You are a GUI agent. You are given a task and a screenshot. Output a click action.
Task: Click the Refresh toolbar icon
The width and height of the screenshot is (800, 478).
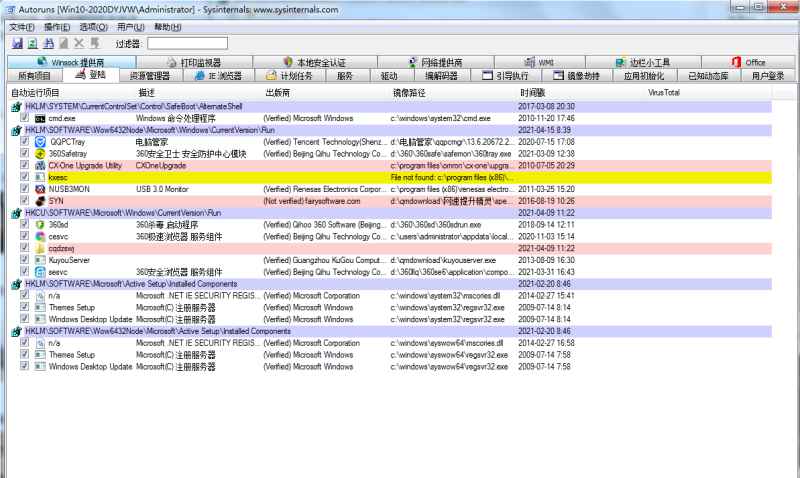33,43
